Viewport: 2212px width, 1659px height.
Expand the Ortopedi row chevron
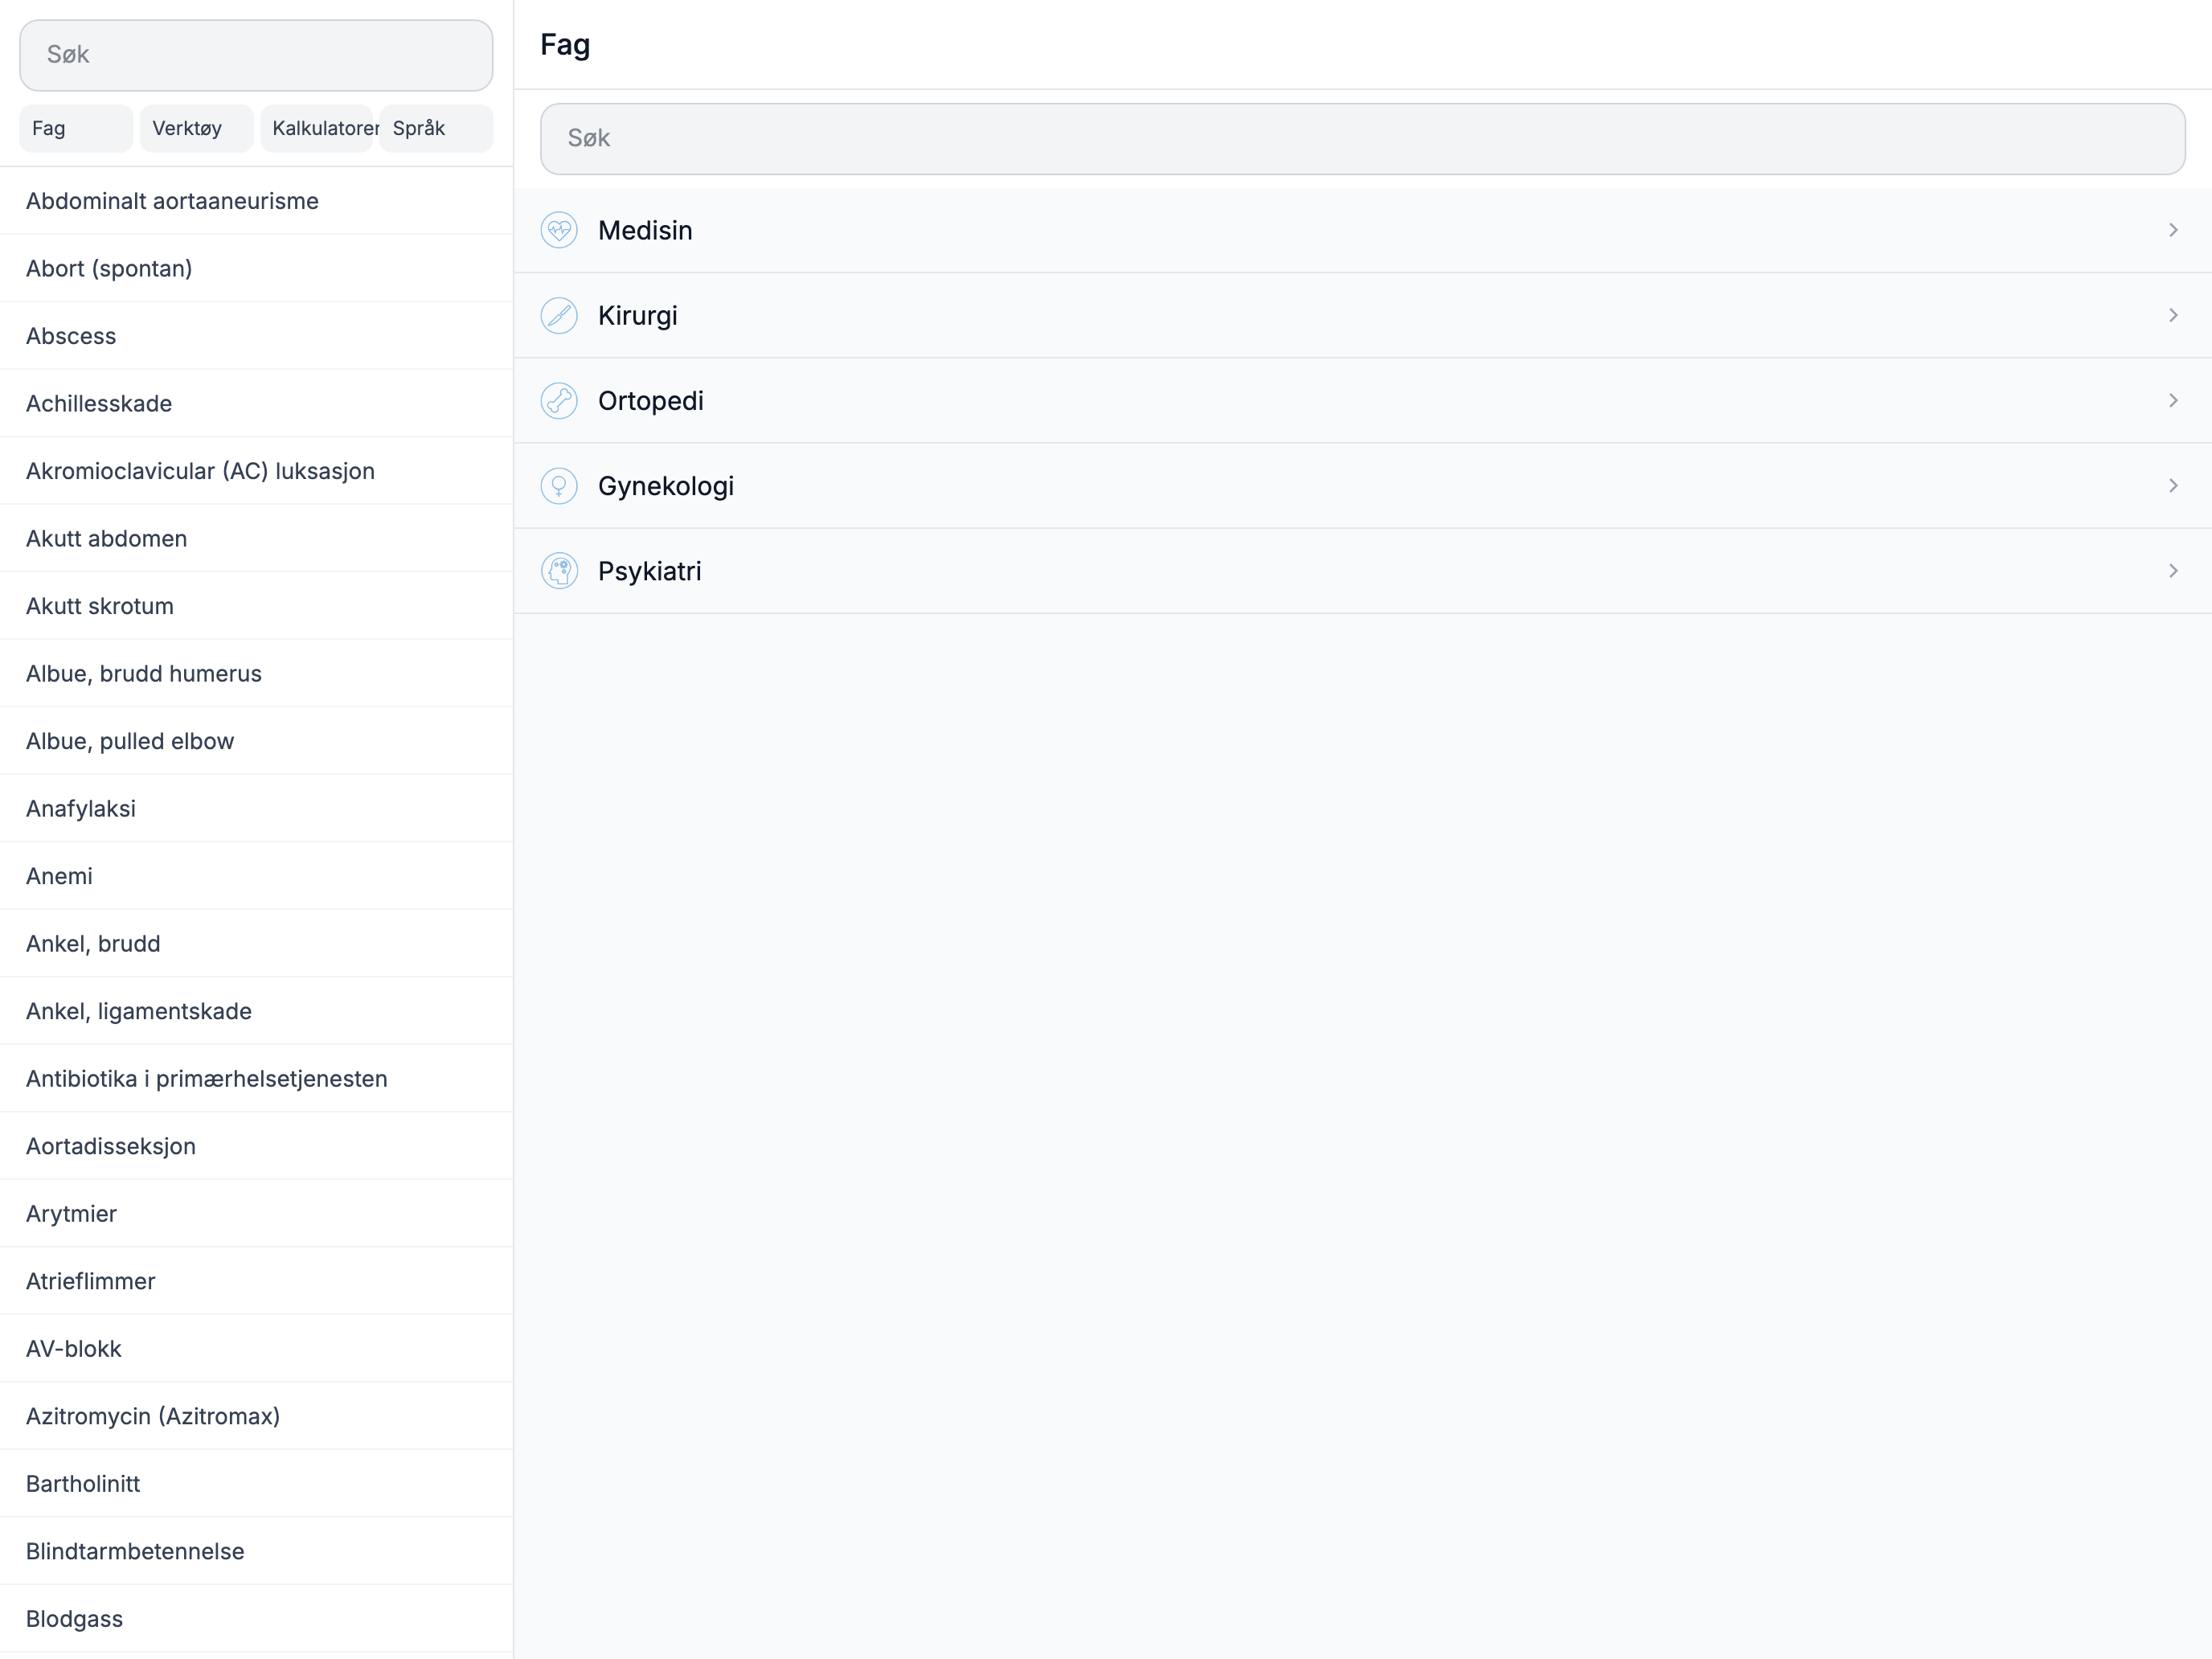coord(2173,400)
